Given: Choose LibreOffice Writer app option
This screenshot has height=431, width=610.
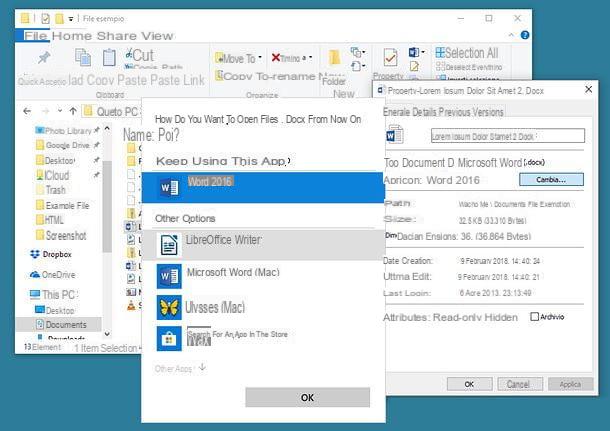Looking at the screenshot, I should [263, 245].
